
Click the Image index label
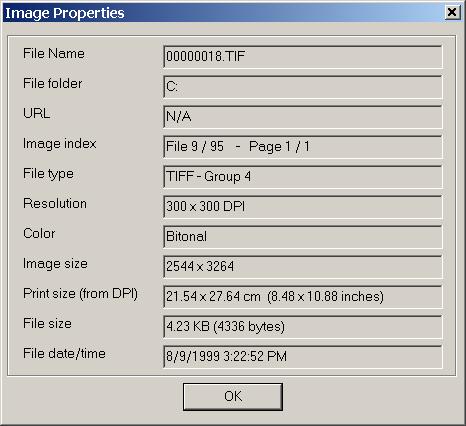click(59, 144)
